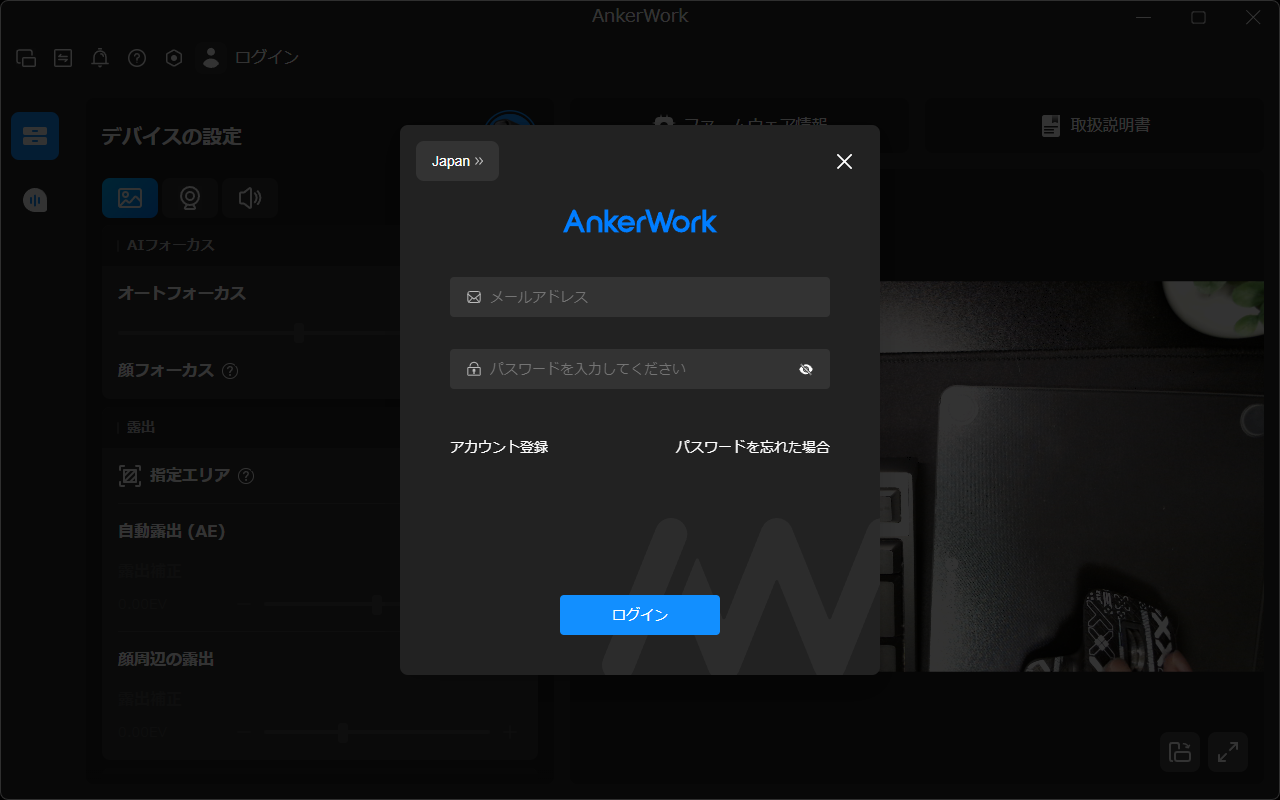This screenshot has width=1280, height=800.
Task: Click the ログイン text in top toolbar
Action: click(x=267, y=58)
